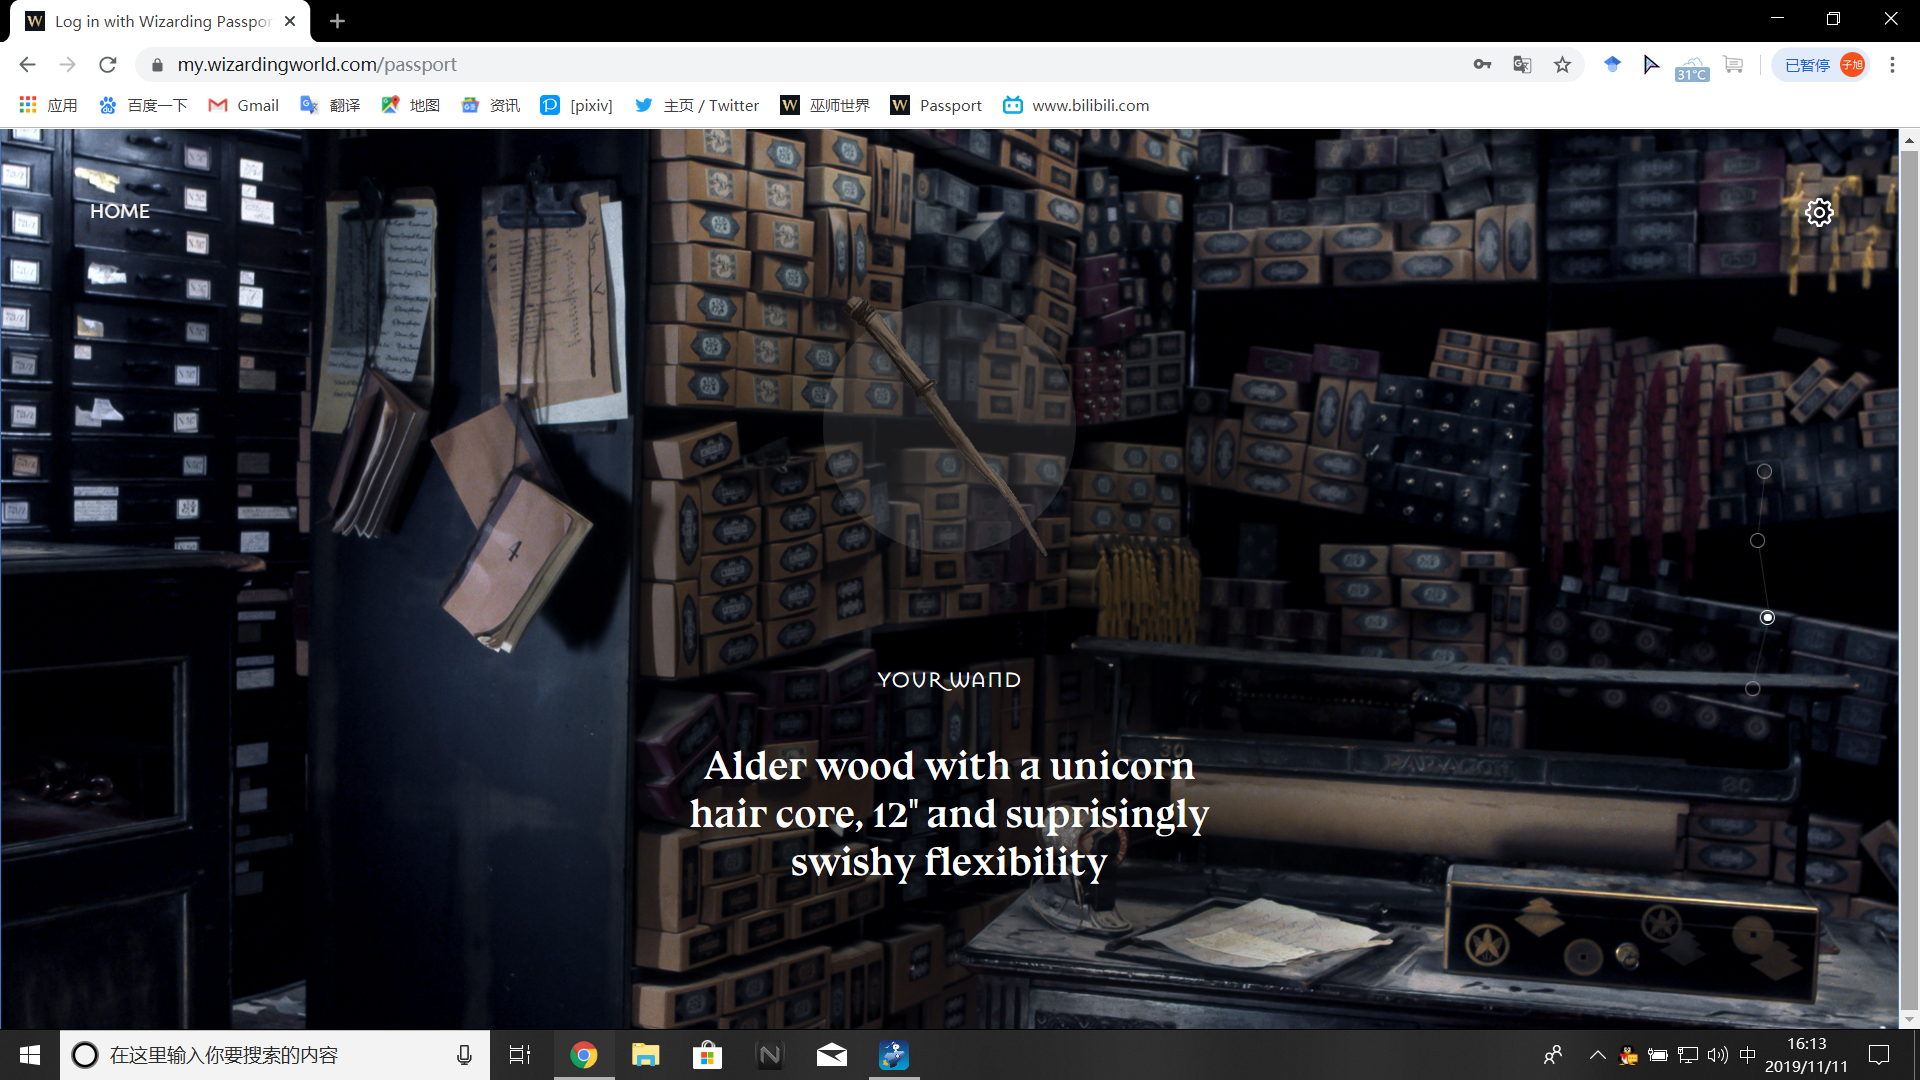Image resolution: width=1920 pixels, height=1080 pixels.
Task: Open the Twitter bookmark
Action: point(697,105)
